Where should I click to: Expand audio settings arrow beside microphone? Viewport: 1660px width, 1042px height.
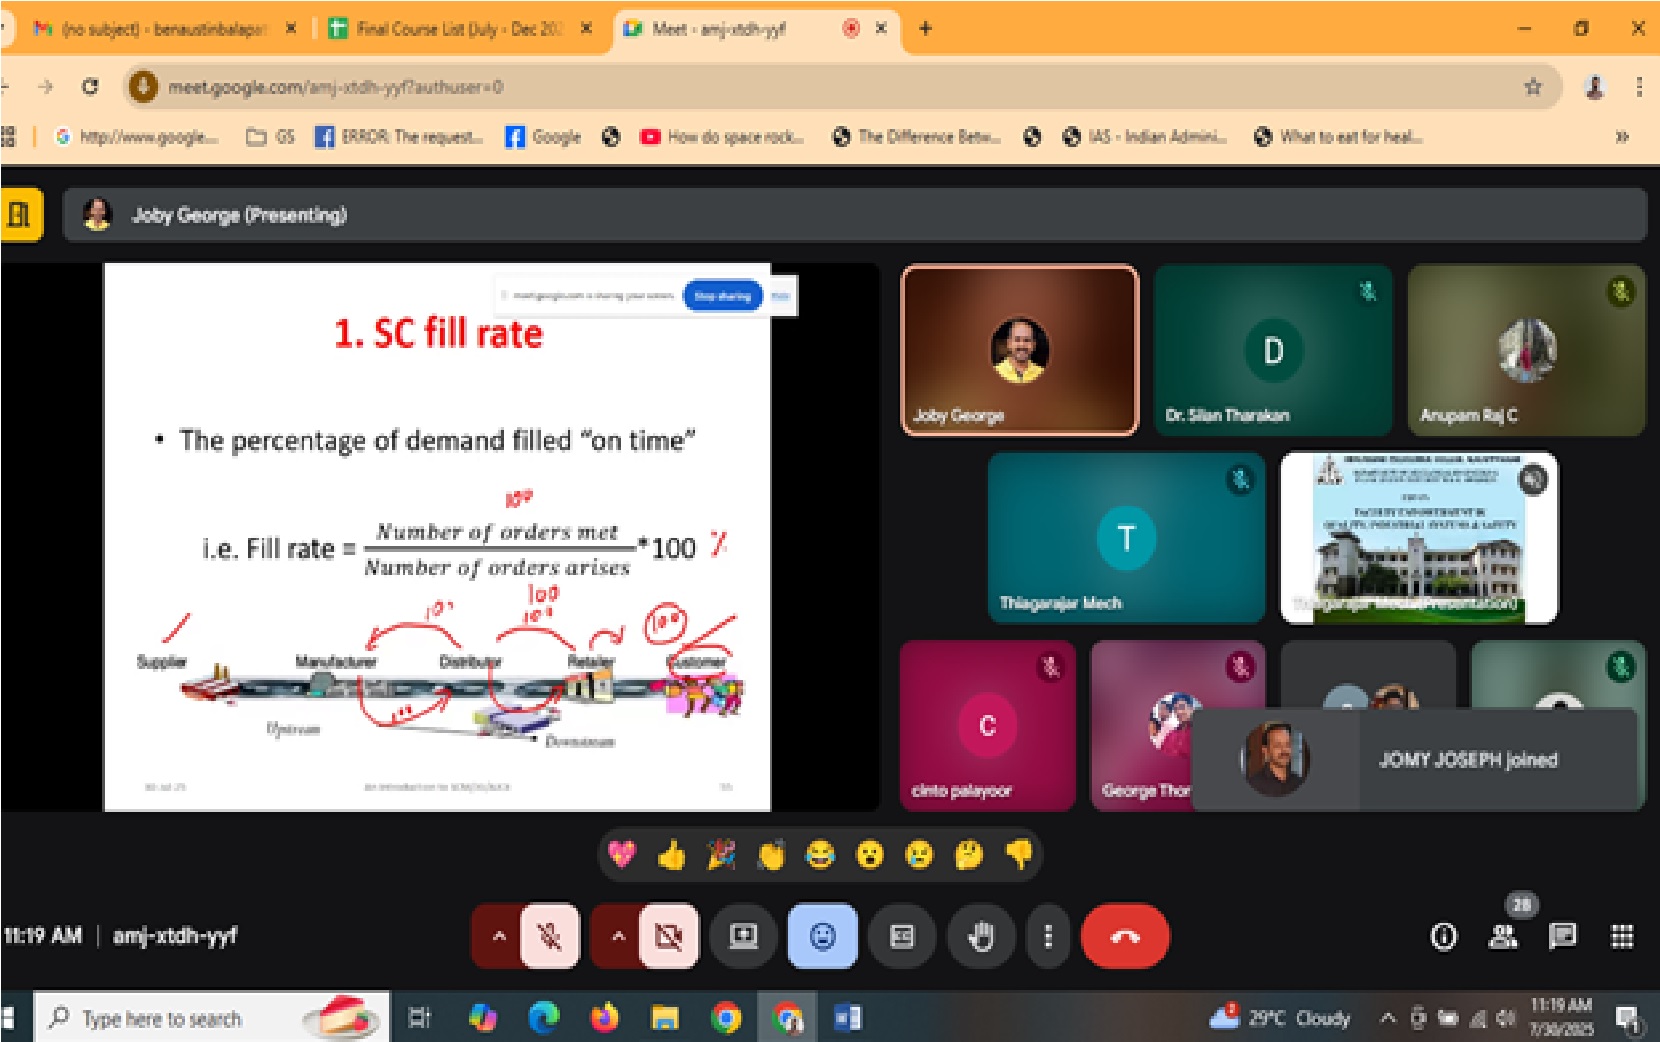click(499, 936)
